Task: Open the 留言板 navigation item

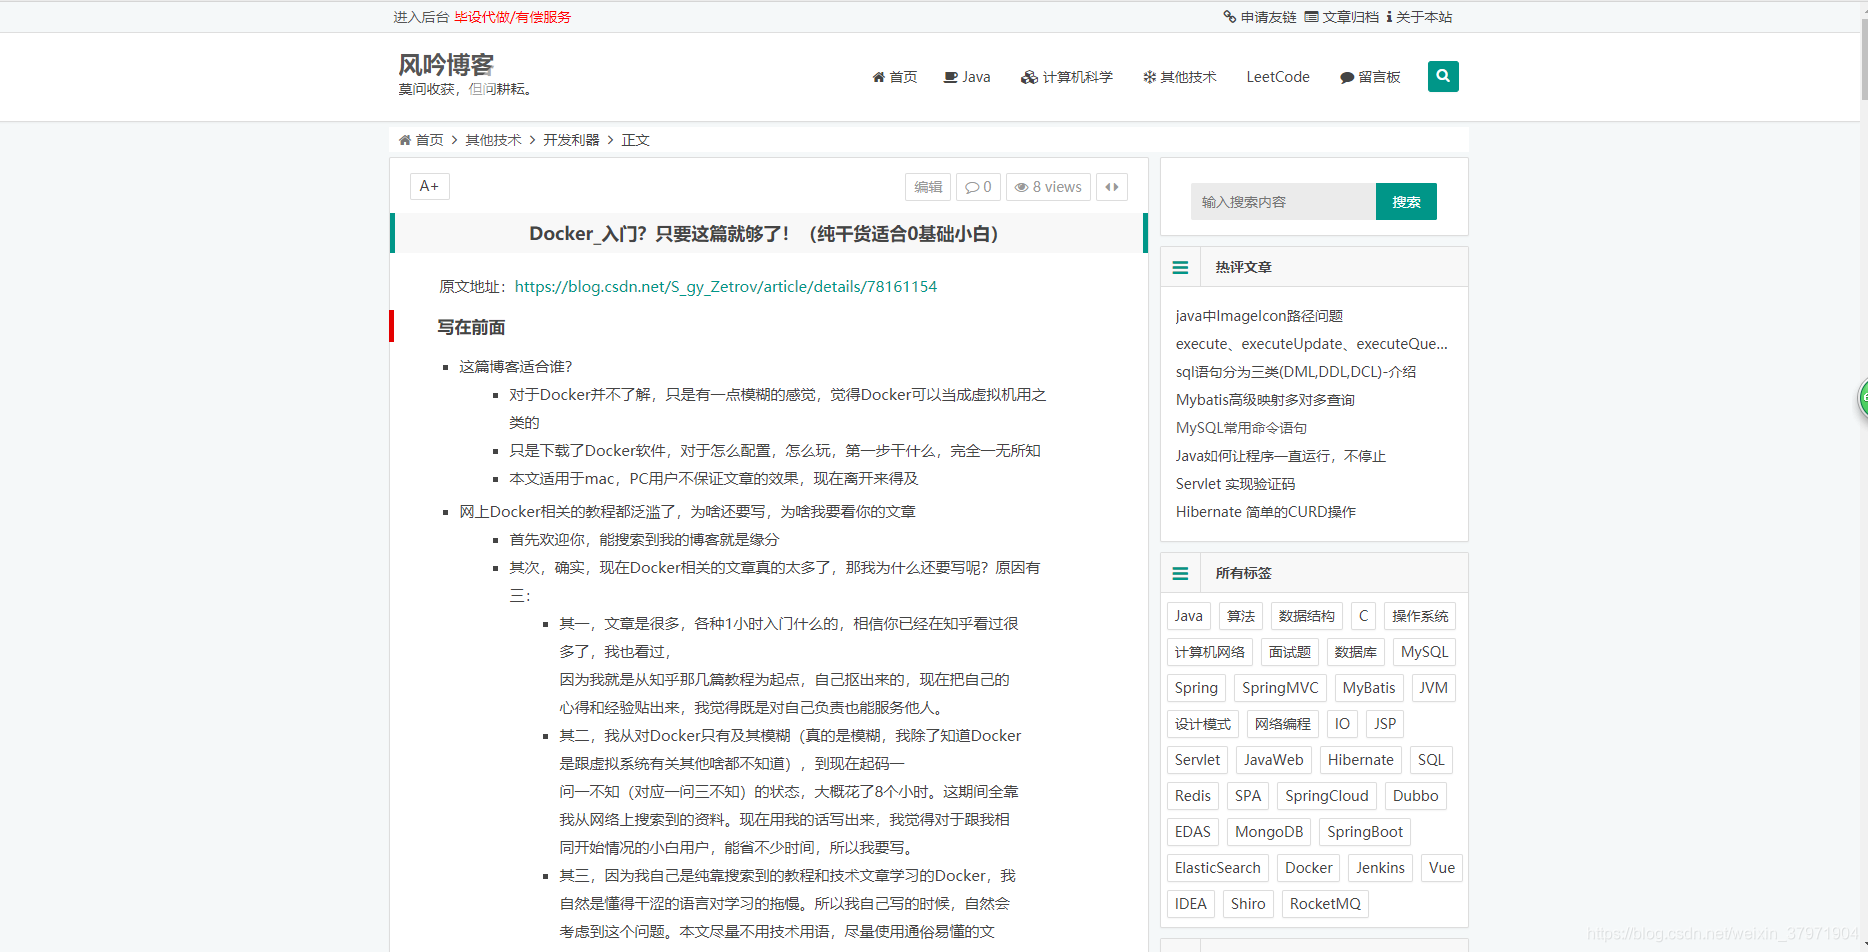Action: [1370, 77]
